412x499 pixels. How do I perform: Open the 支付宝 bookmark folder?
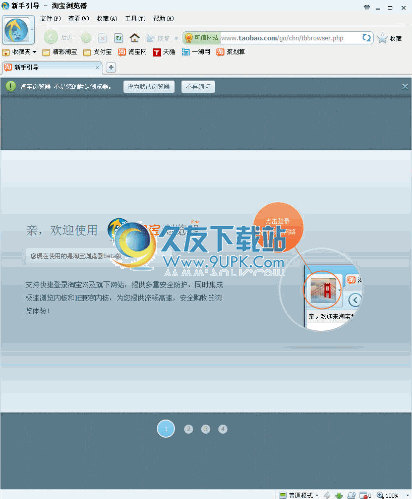97,52
